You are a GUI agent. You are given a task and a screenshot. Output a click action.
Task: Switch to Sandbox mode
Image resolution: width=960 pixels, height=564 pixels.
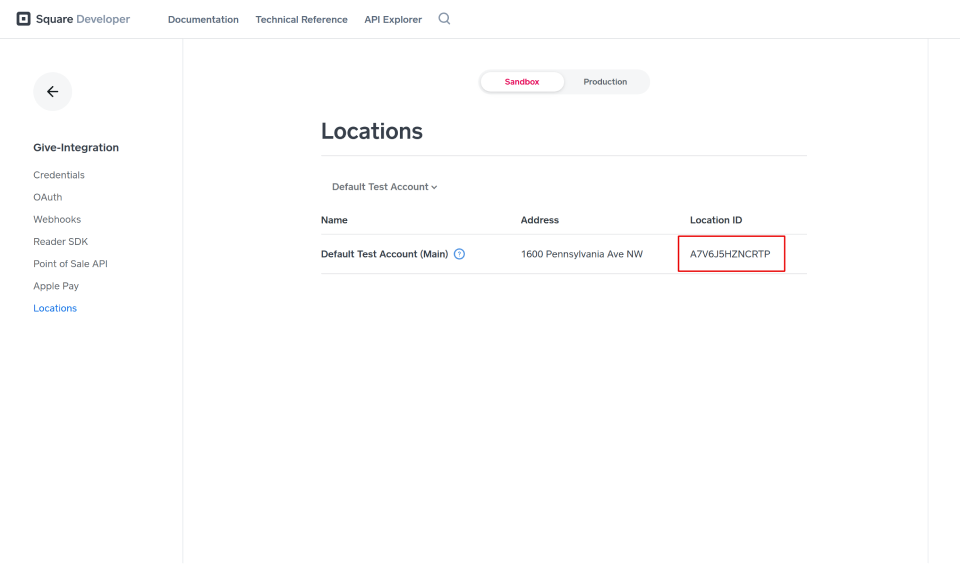tap(522, 82)
